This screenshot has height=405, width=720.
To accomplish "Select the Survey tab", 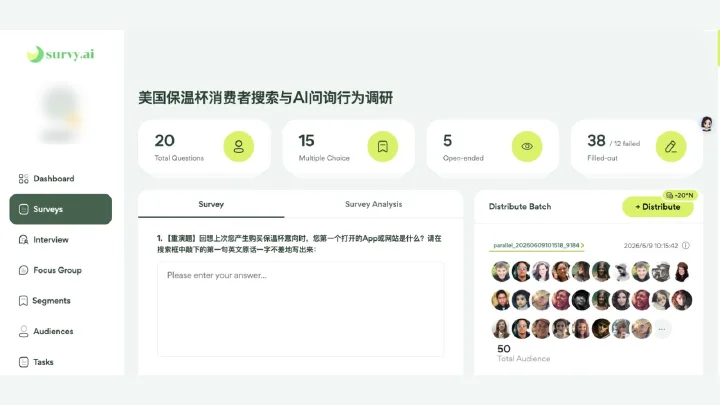I will 211,204.
